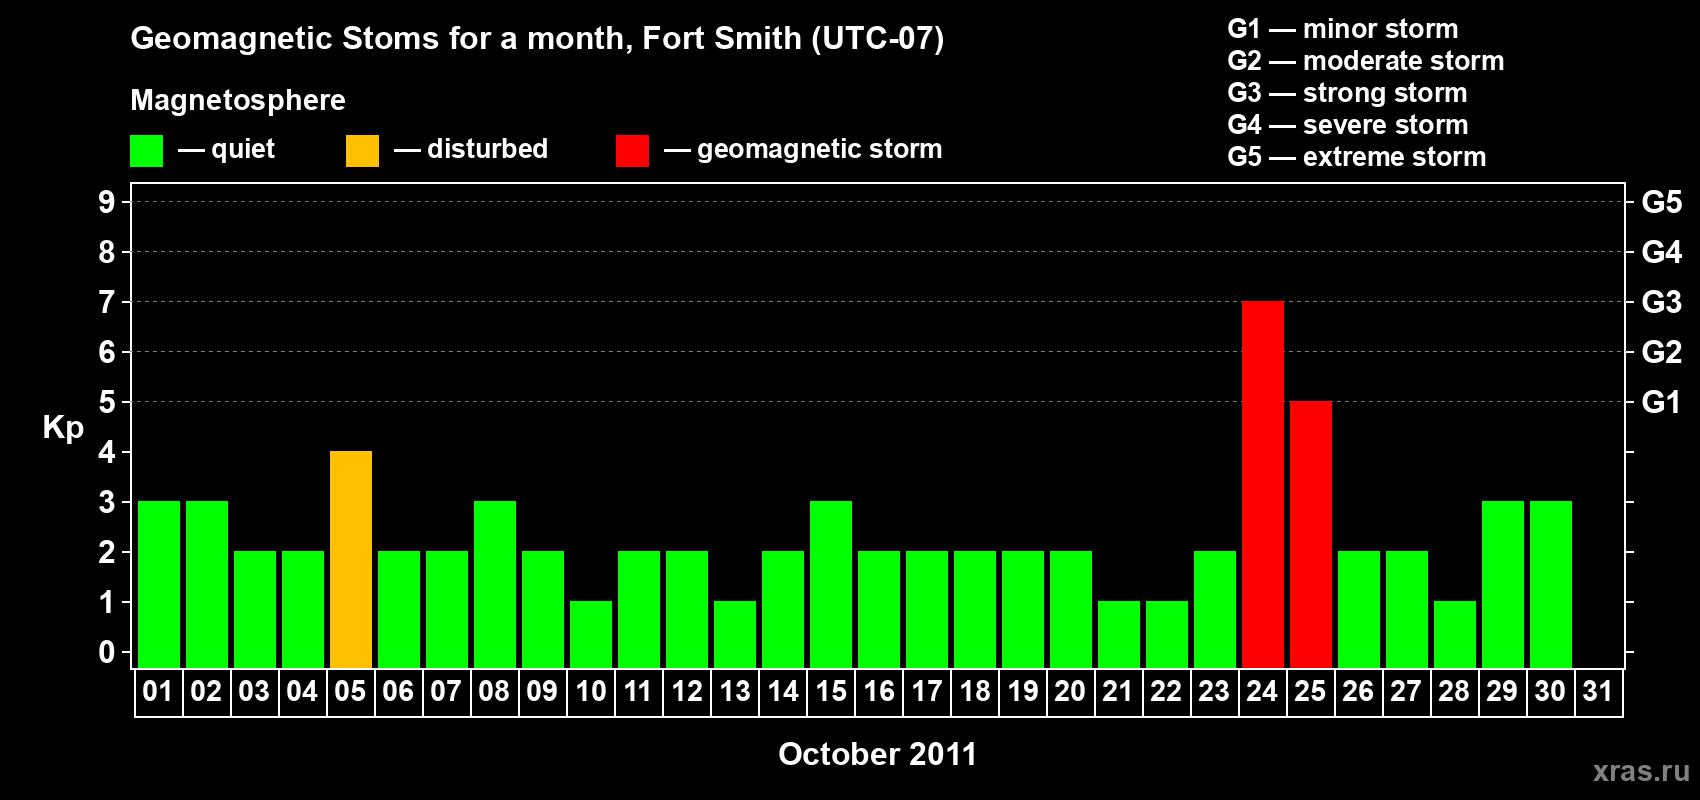Screen dimensions: 1700x800
Task: Click the date label 31
Action: pos(1598,692)
